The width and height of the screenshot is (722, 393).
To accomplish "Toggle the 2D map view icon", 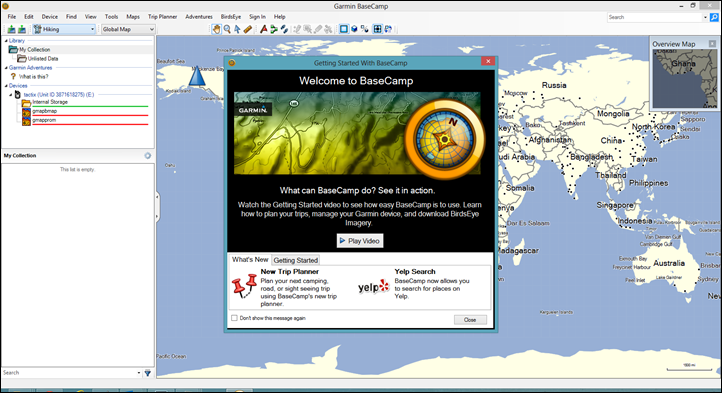I will point(344,29).
